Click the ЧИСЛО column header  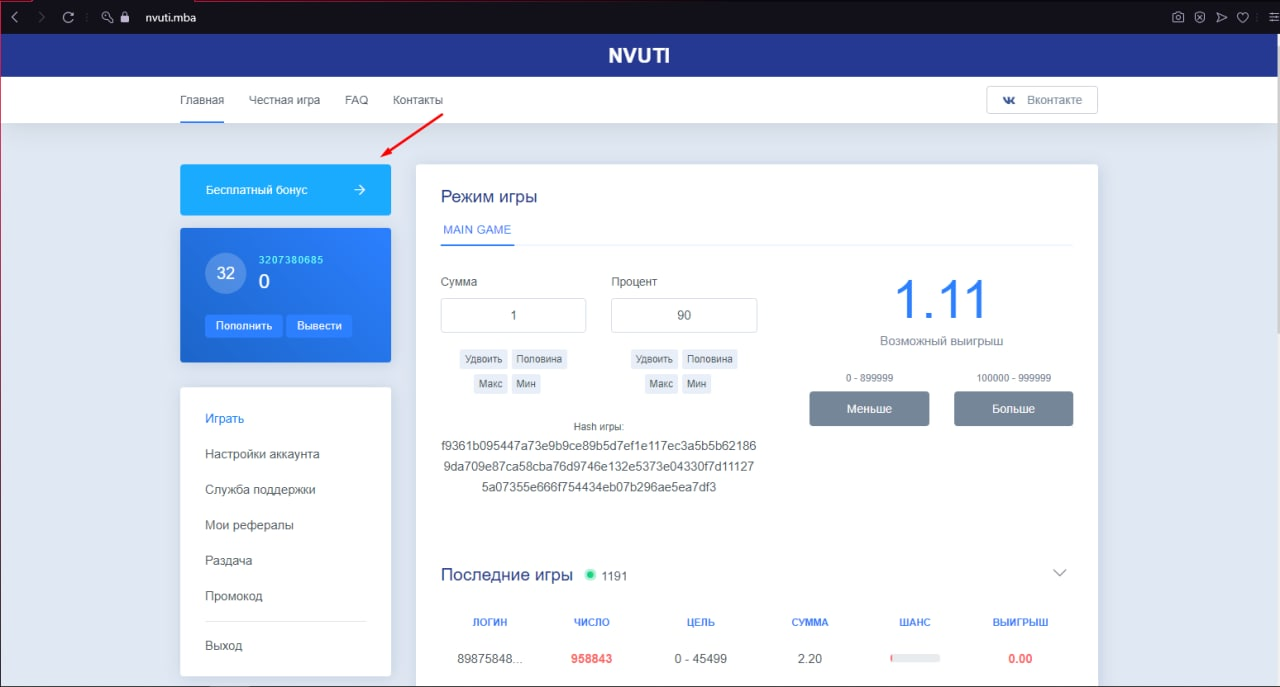click(x=592, y=622)
